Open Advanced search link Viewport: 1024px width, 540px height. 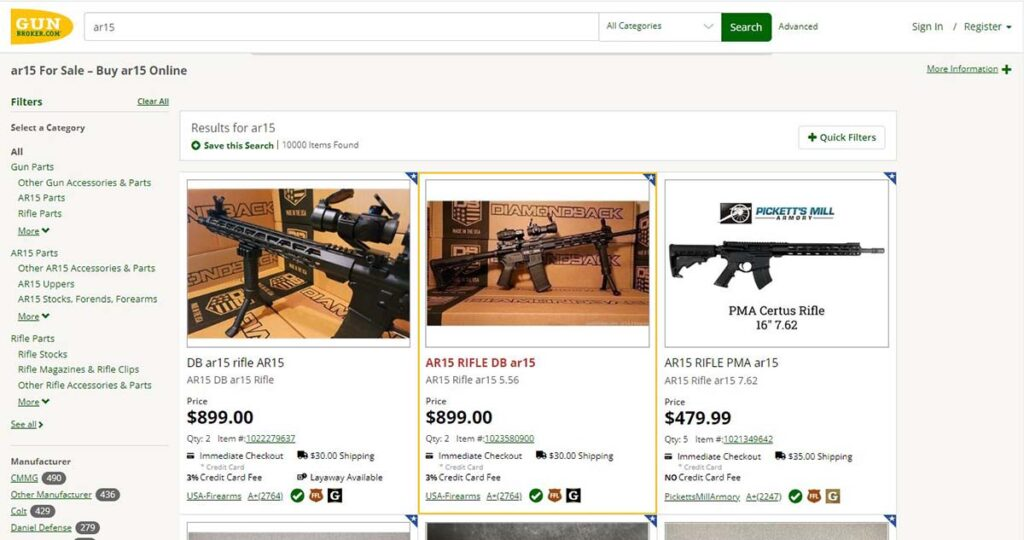tap(797, 27)
